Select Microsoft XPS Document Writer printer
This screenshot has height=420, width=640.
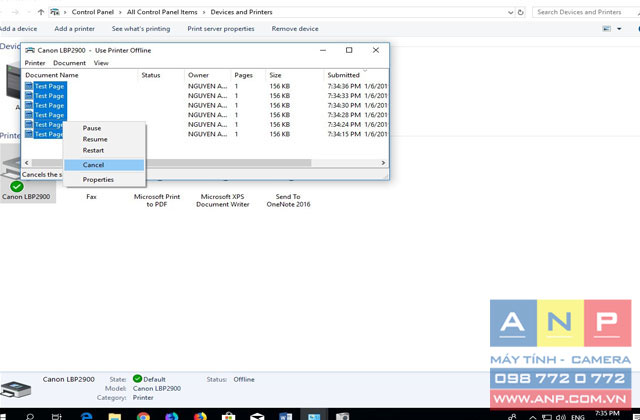[x=222, y=200]
